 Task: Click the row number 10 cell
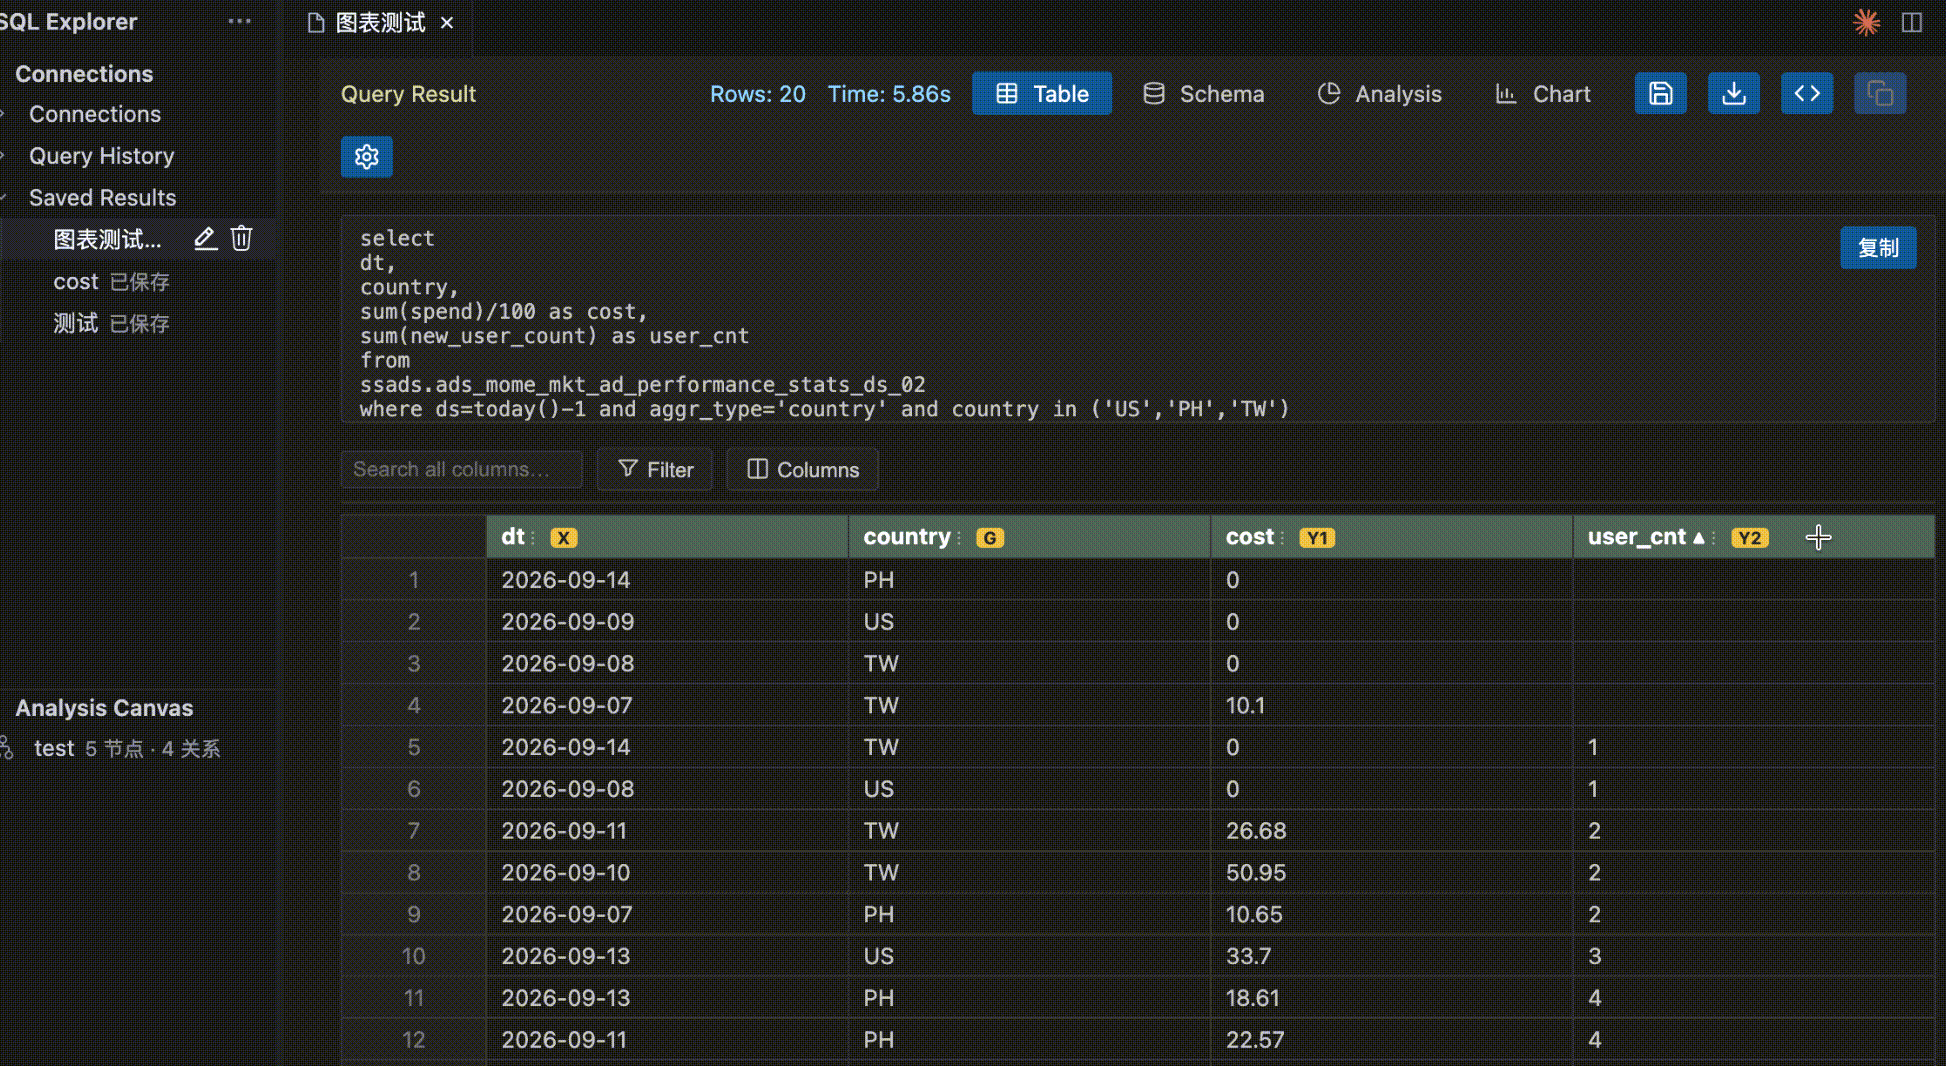point(413,956)
